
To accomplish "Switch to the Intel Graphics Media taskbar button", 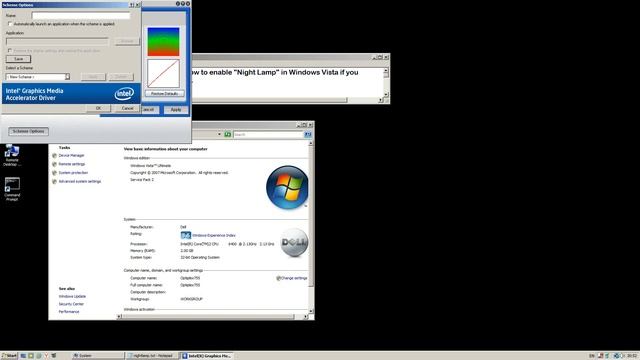I will (207, 356).
